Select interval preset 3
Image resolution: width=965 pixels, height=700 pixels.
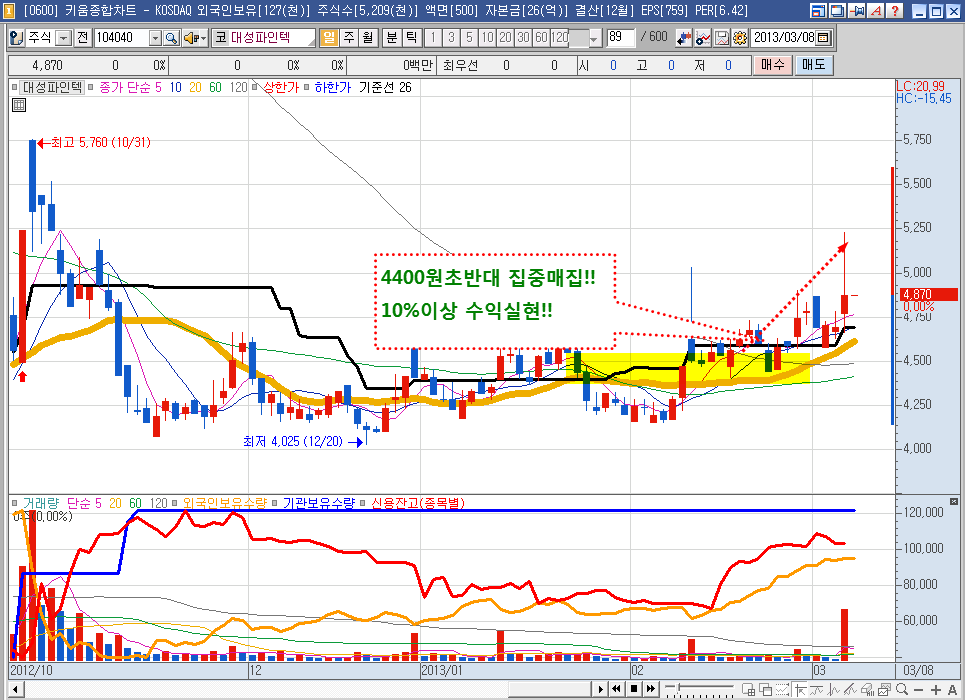pos(451,38)
